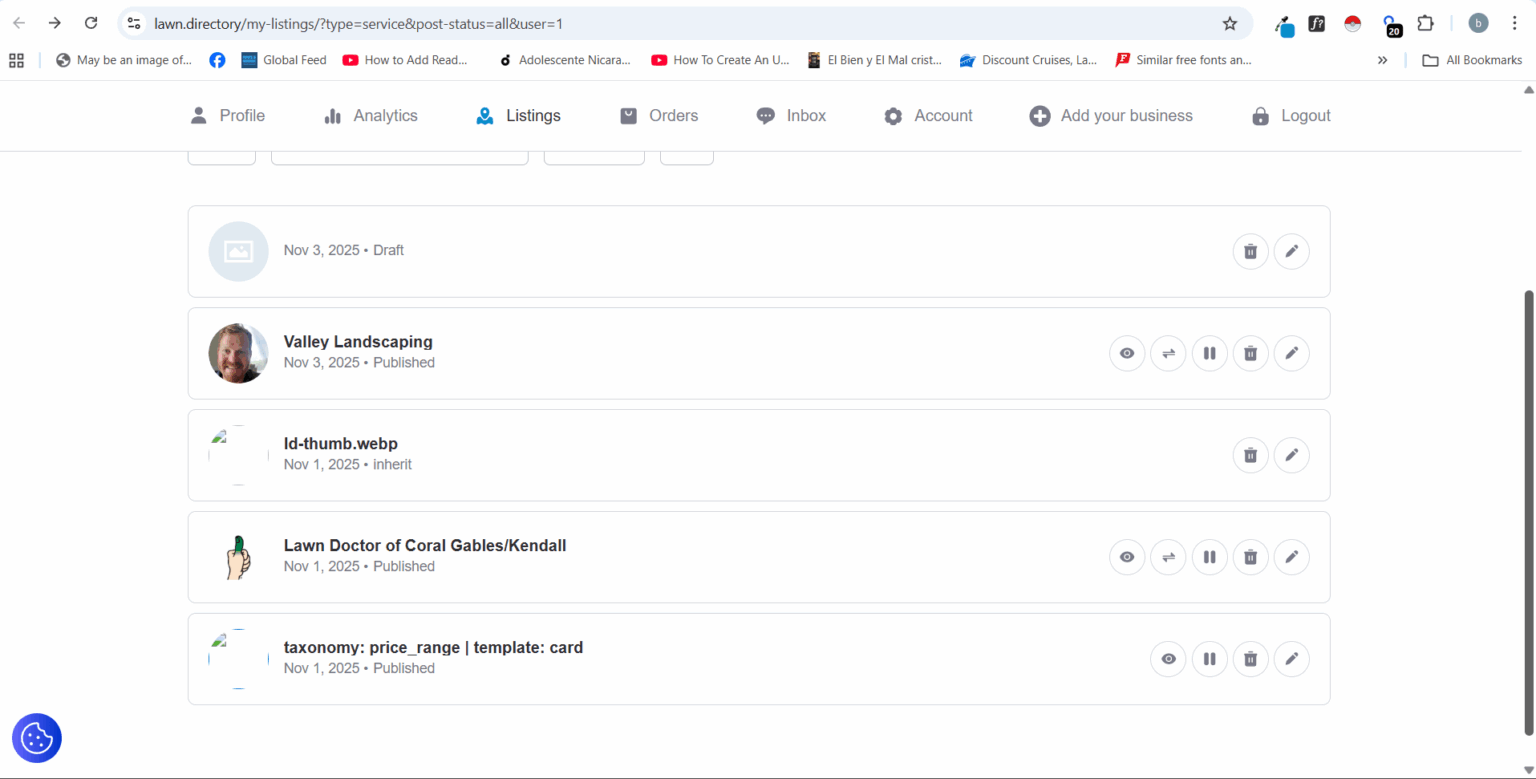View the Valley Landscaping listing via eye icon
The width and height of the screenshot is (1536, 779).
tap(1127, 353)
